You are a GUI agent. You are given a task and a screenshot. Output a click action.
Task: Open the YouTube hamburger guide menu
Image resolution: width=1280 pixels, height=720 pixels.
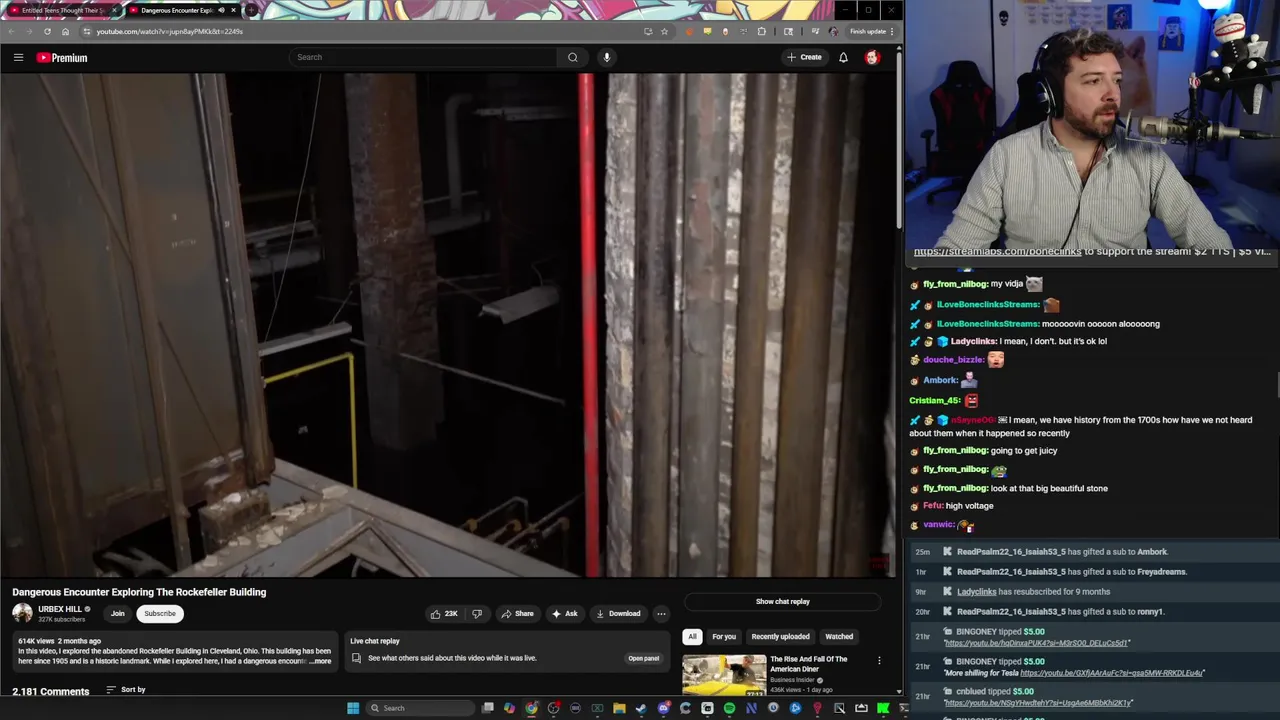click(18, 57)
